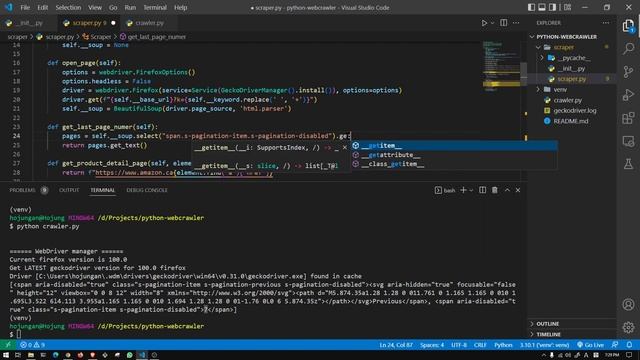Open the Selection menu

pos(68,7)
